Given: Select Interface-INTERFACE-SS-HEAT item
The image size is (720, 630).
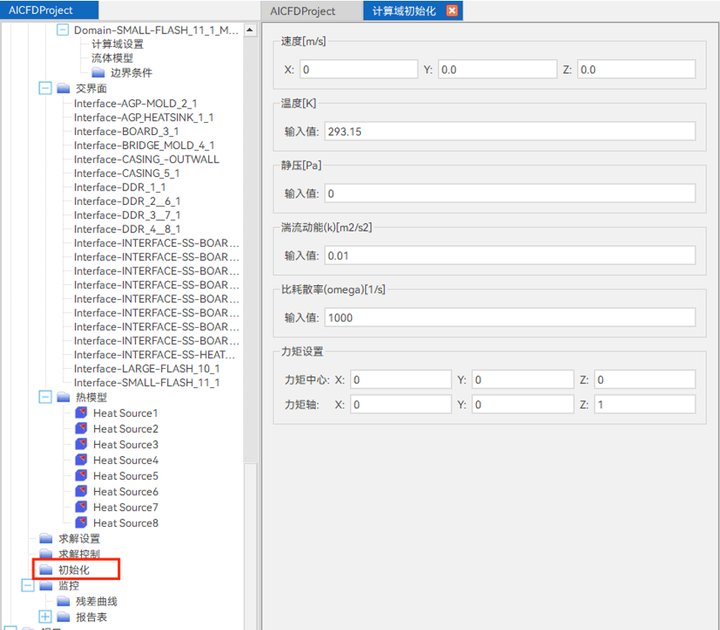Looking at the screenshot, I should tap(154, 354).
